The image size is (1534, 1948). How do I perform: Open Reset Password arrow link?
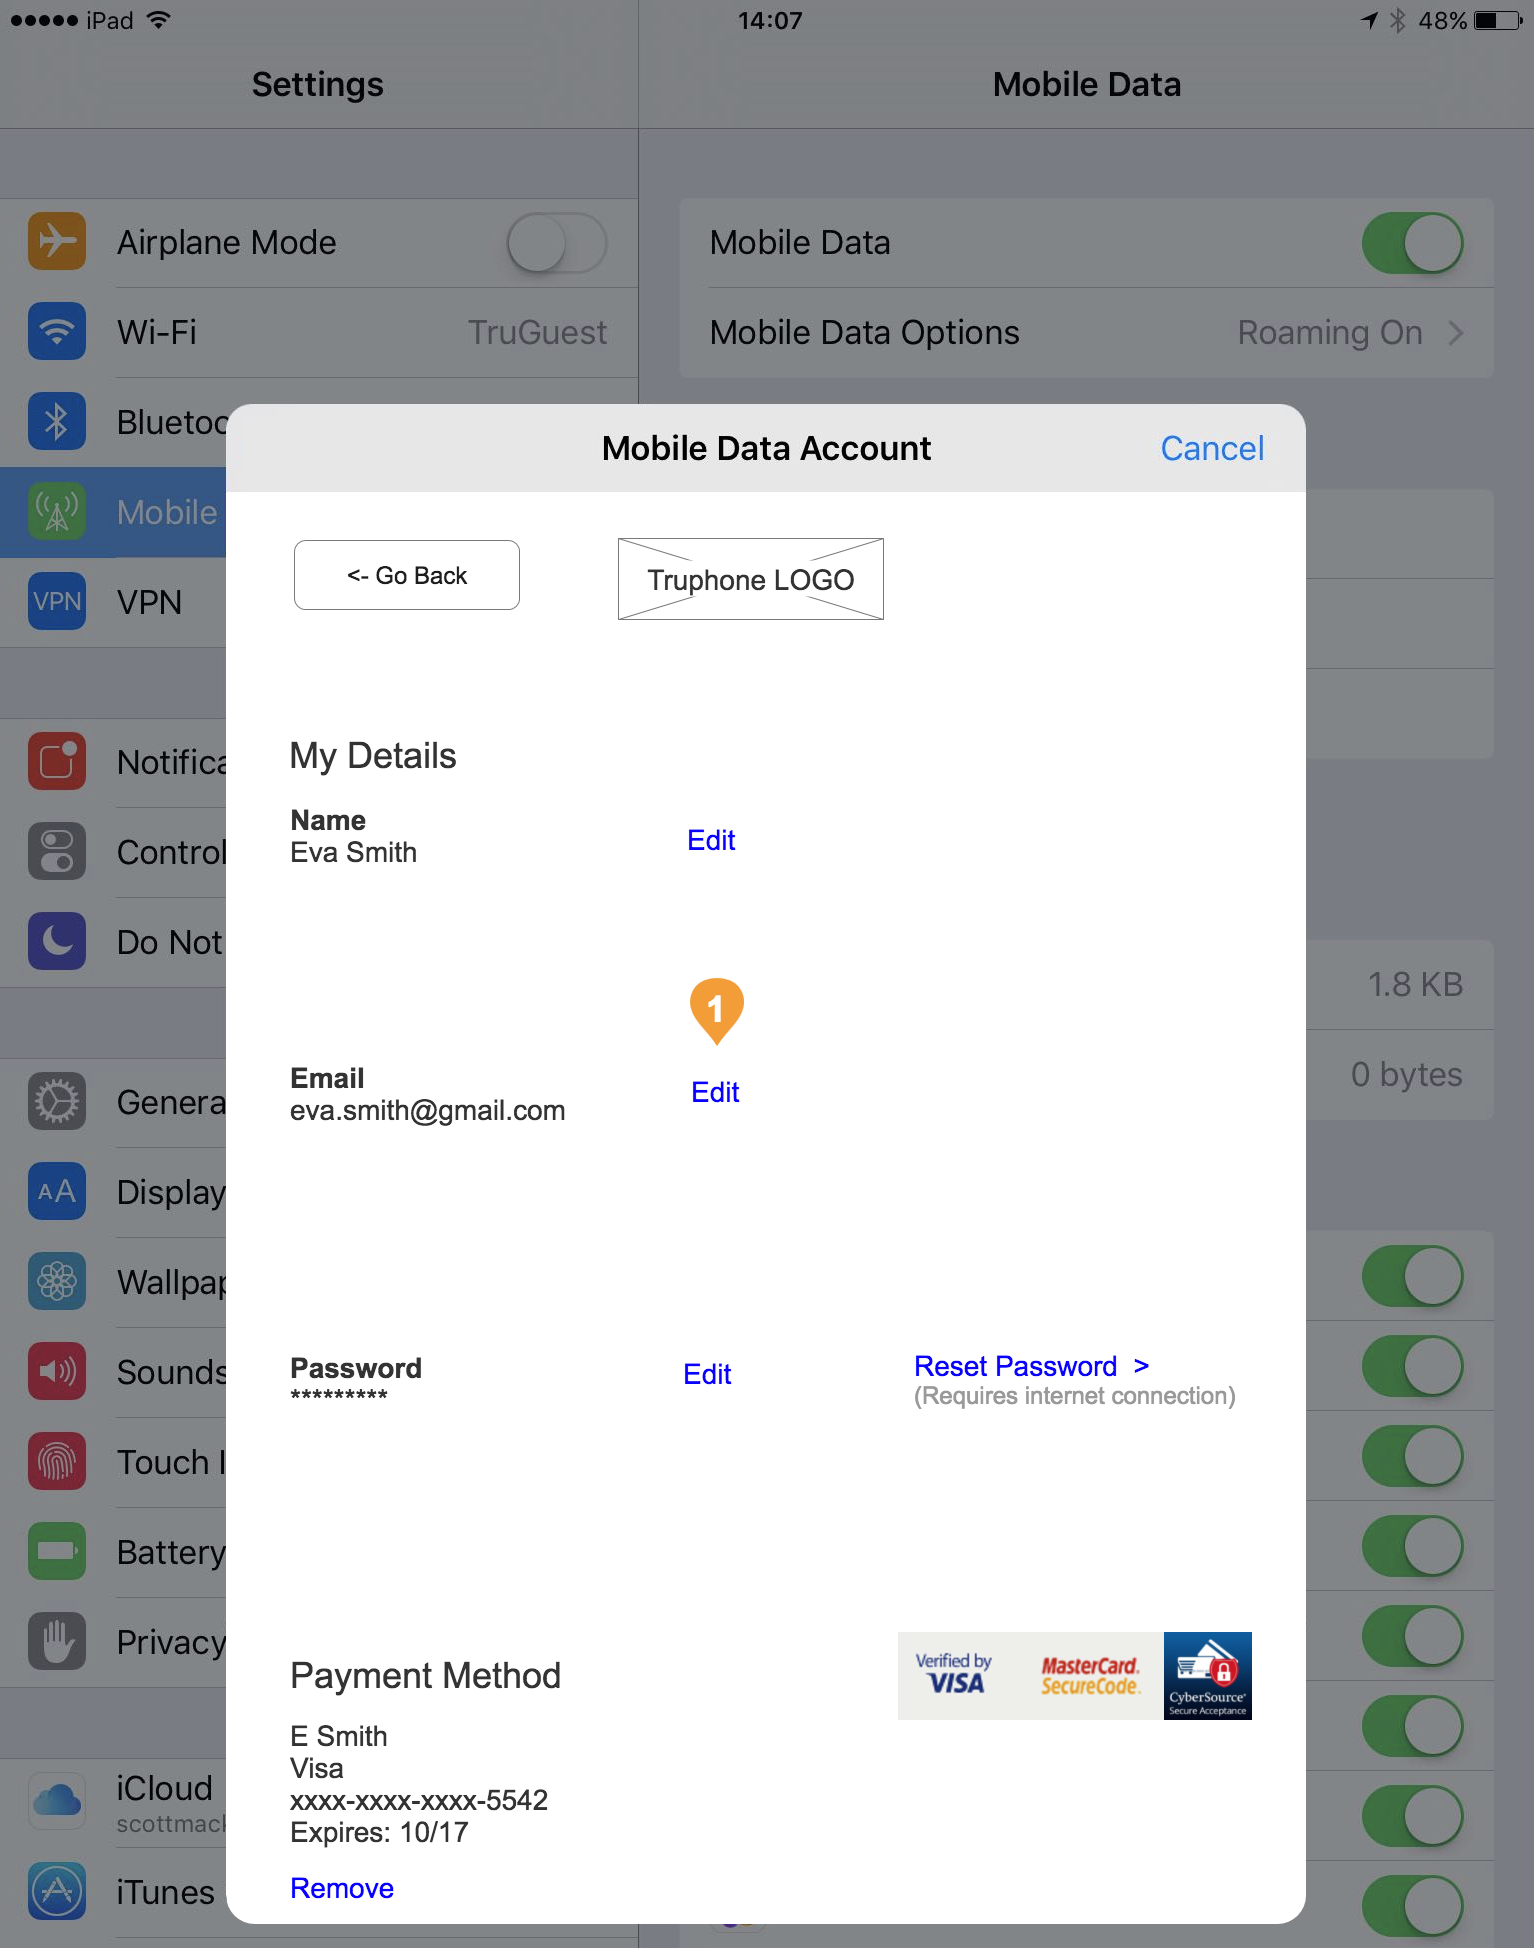point(1032,1366)
